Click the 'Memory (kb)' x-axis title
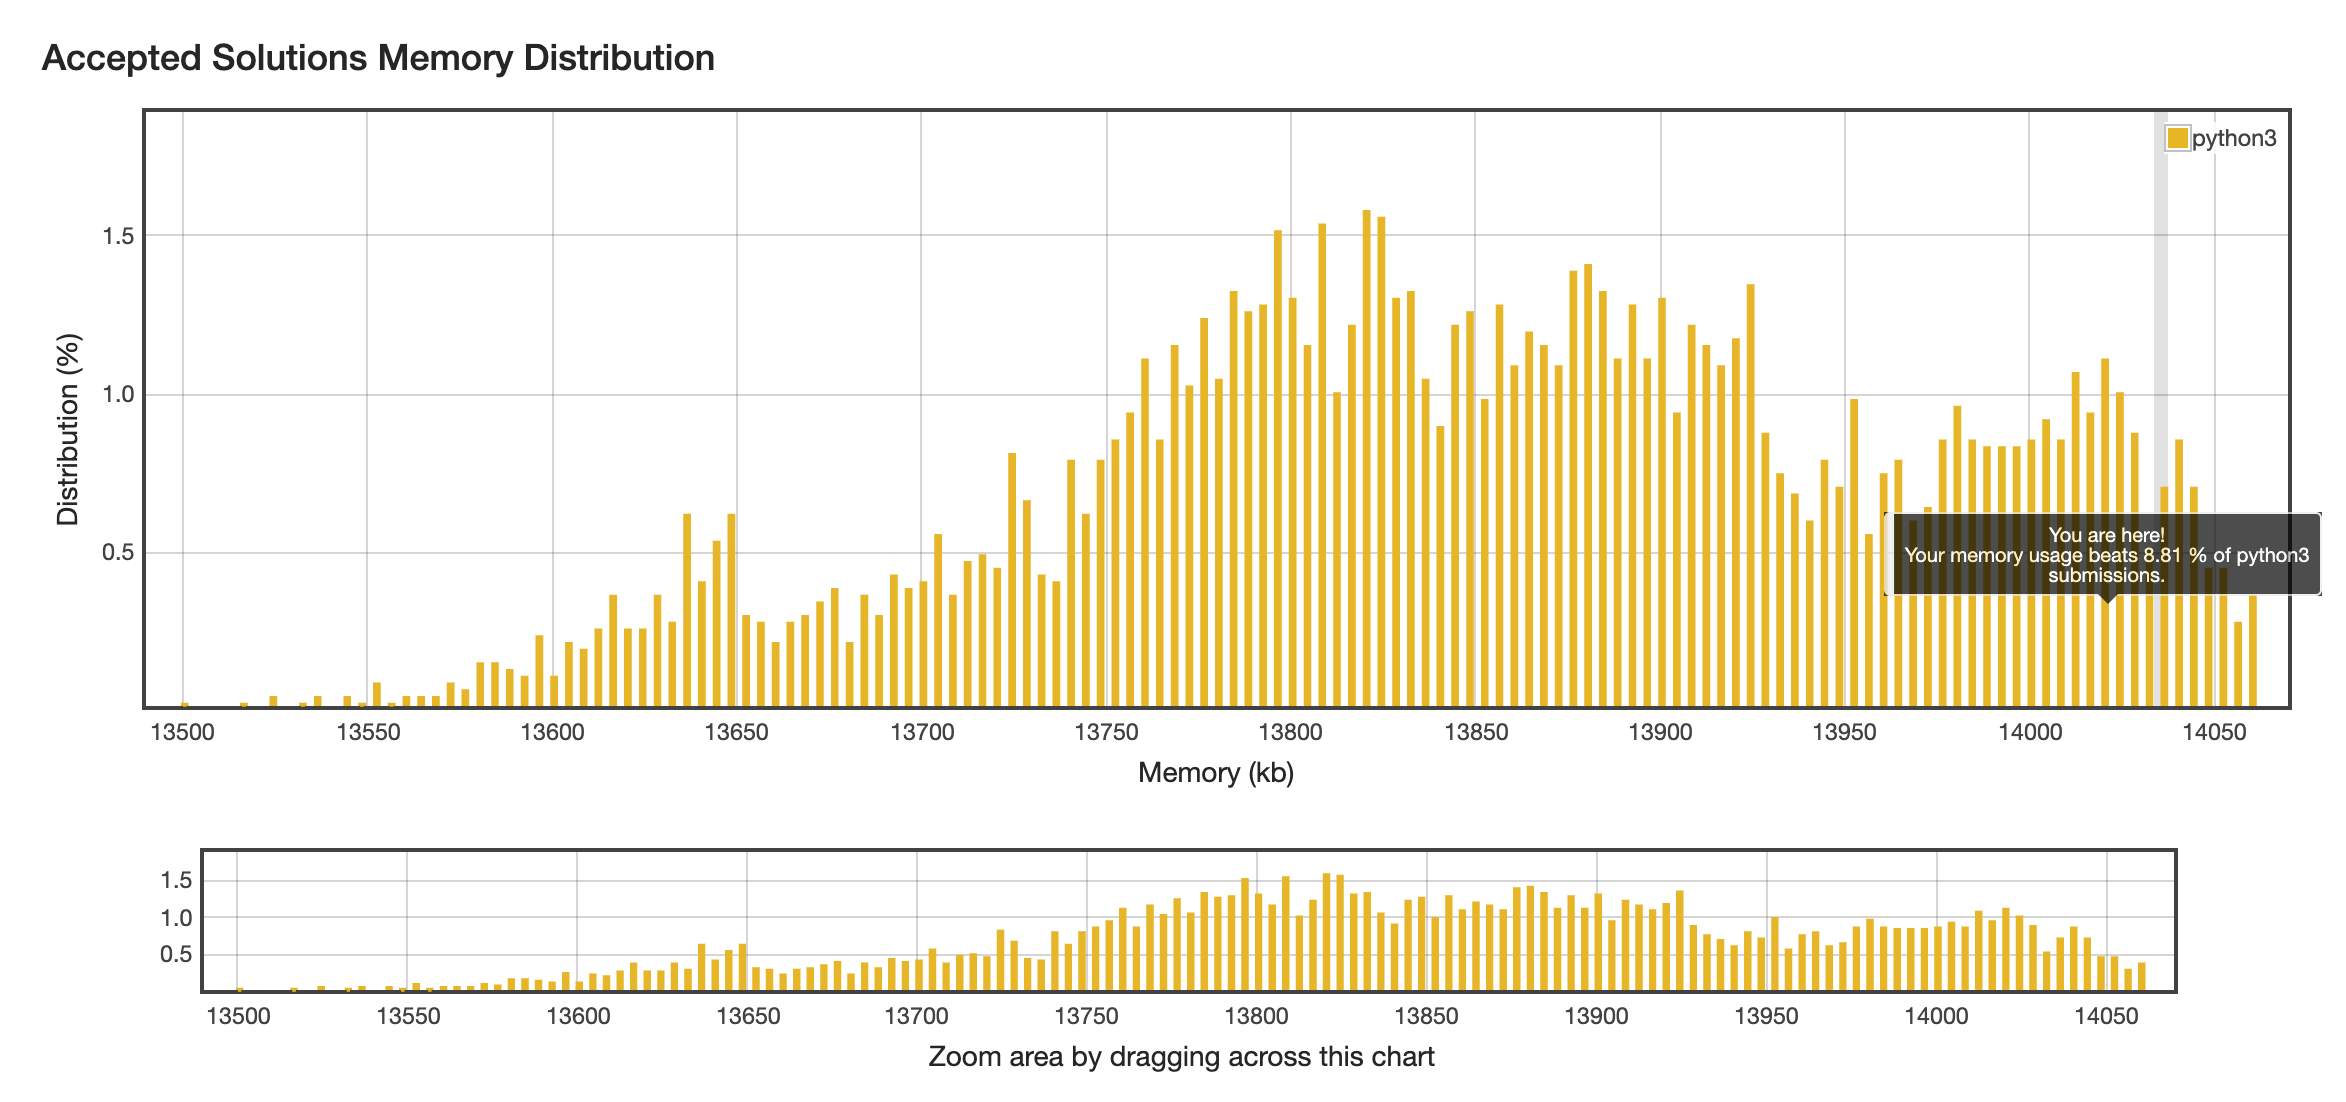 (1215, 772)
